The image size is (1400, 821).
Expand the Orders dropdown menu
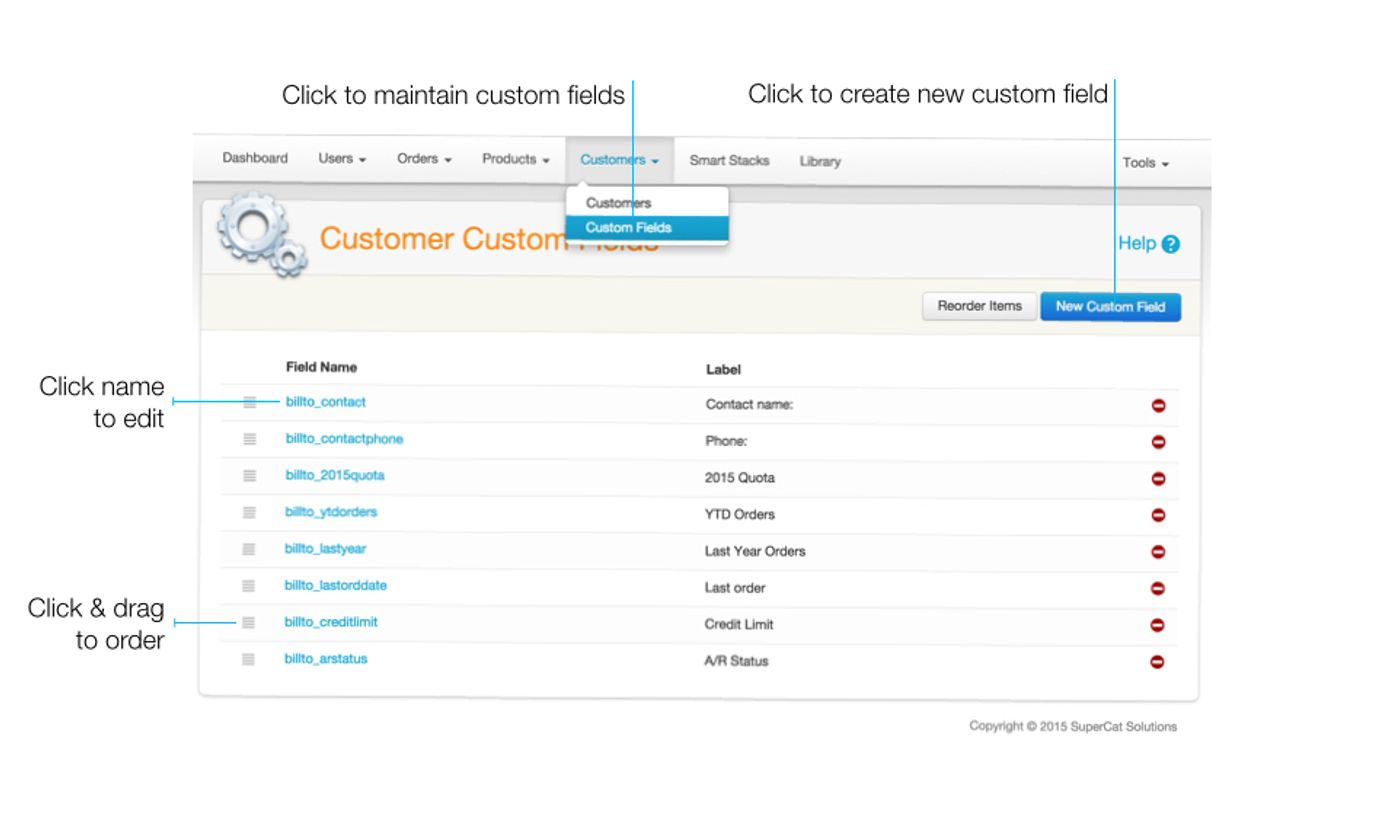pyautogui.click(x=424, y=159)
